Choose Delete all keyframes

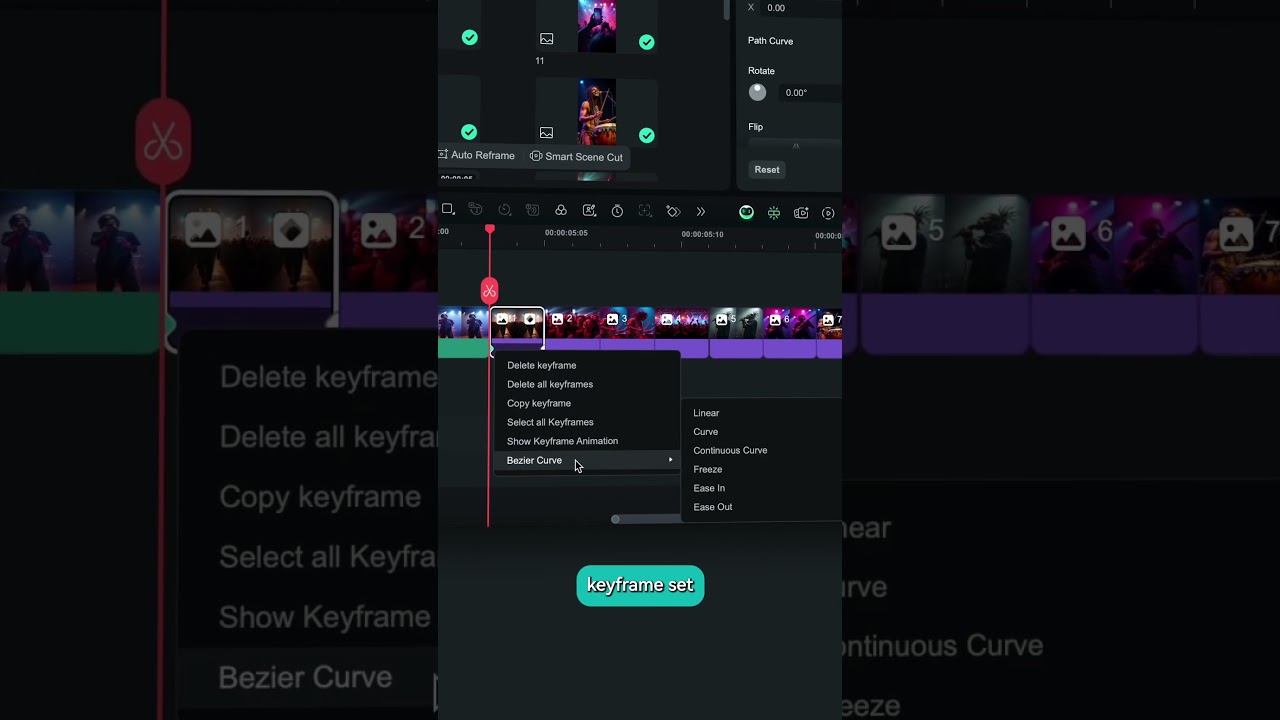click(550, 384)
